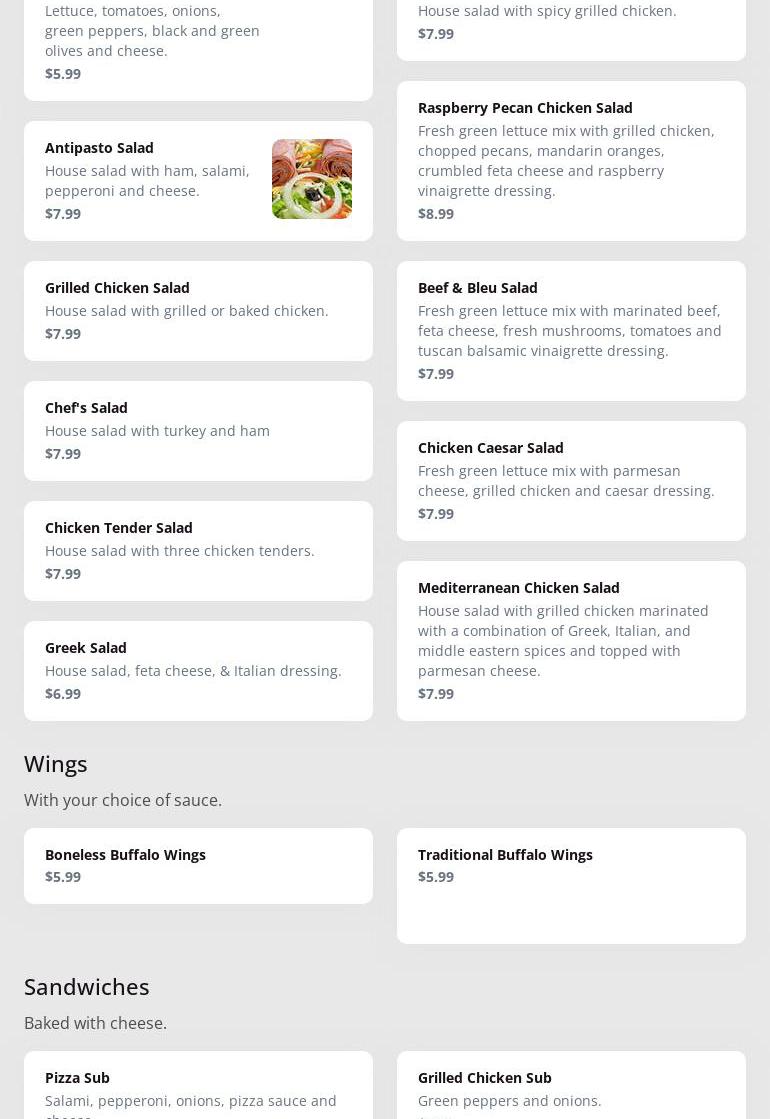Screen dimensions: 770x1119
Task: Click the $6.99 Greek Salad price
Action: click(x=63, y=693)
